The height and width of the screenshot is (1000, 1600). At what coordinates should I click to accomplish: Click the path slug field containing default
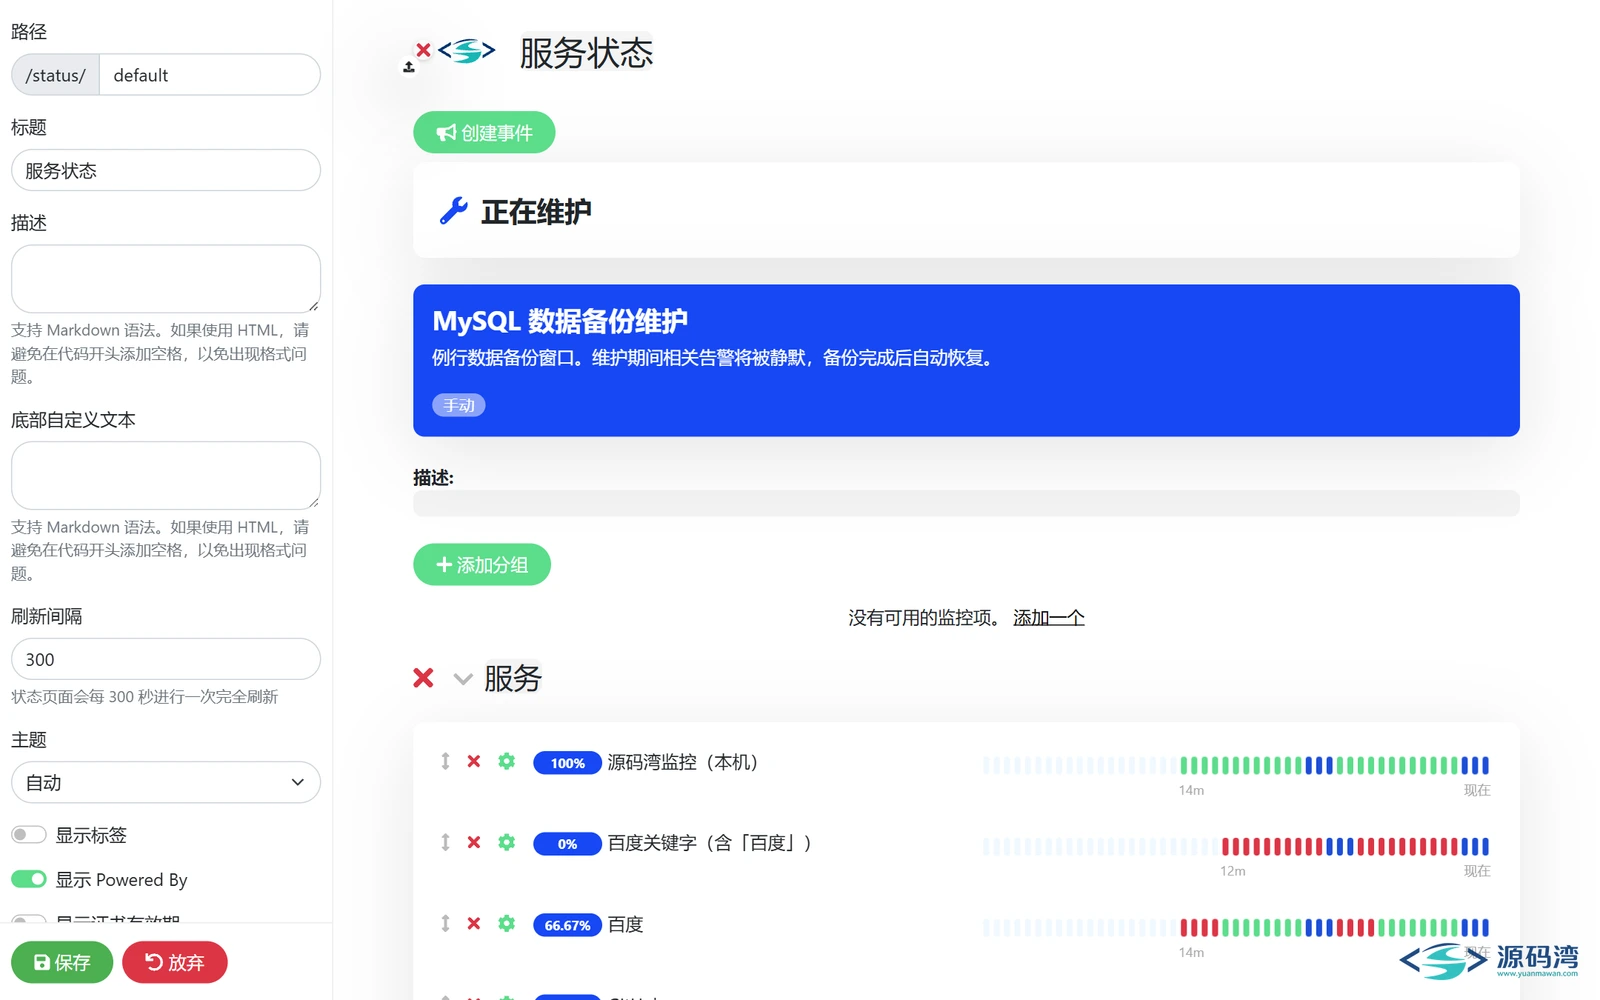210,75
